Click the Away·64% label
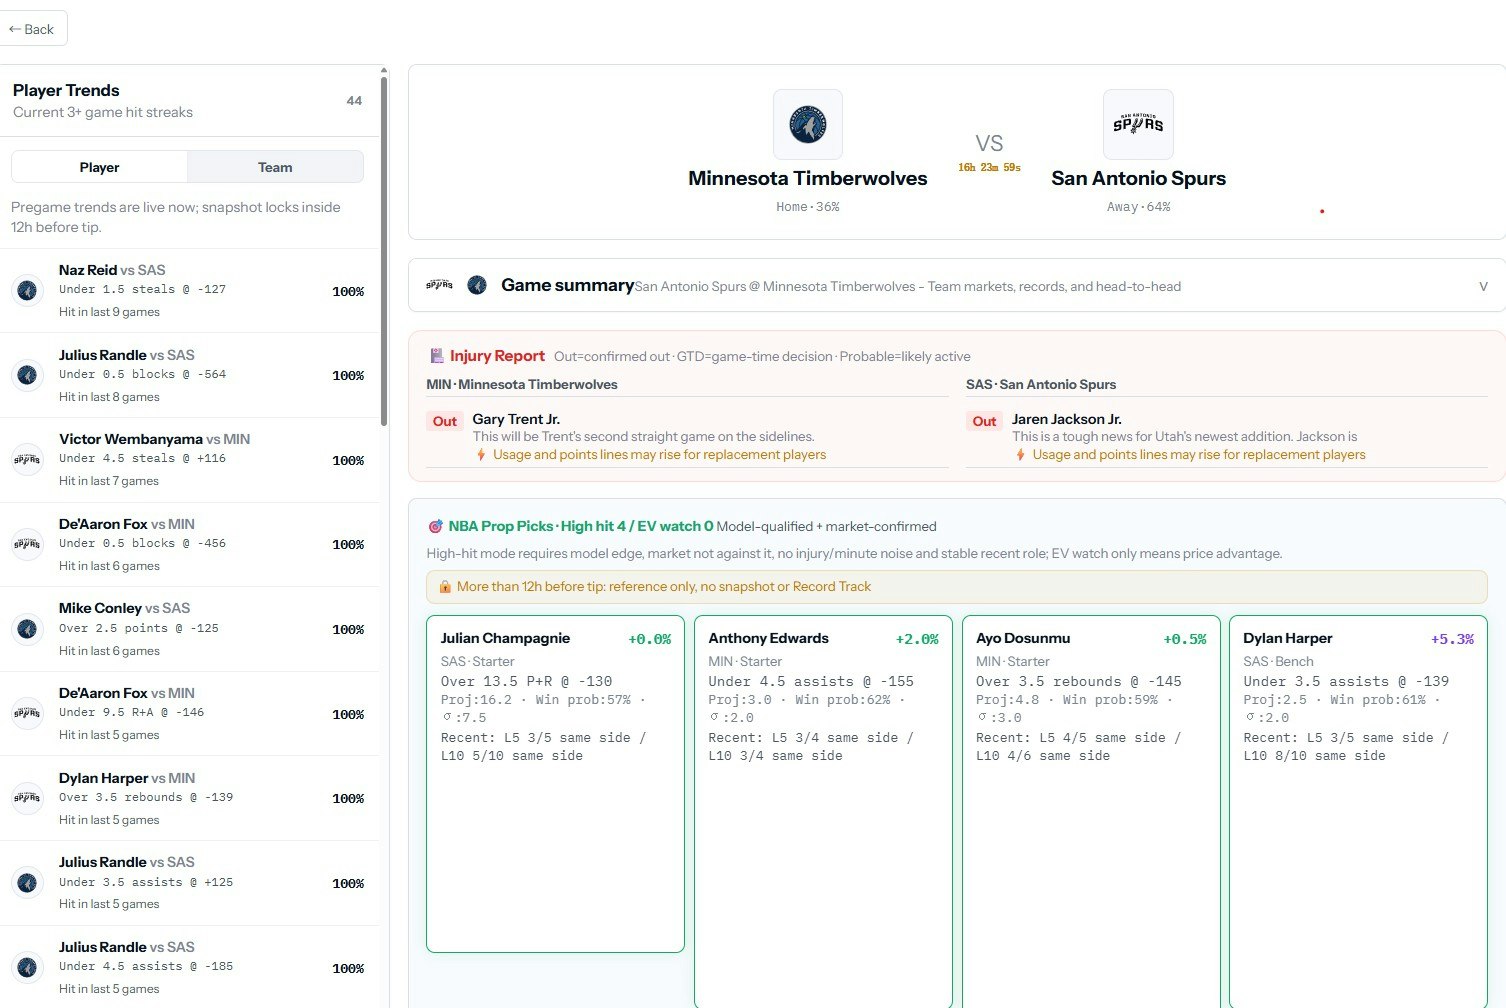The image size is (1506, 1008). click(1138, 207)
